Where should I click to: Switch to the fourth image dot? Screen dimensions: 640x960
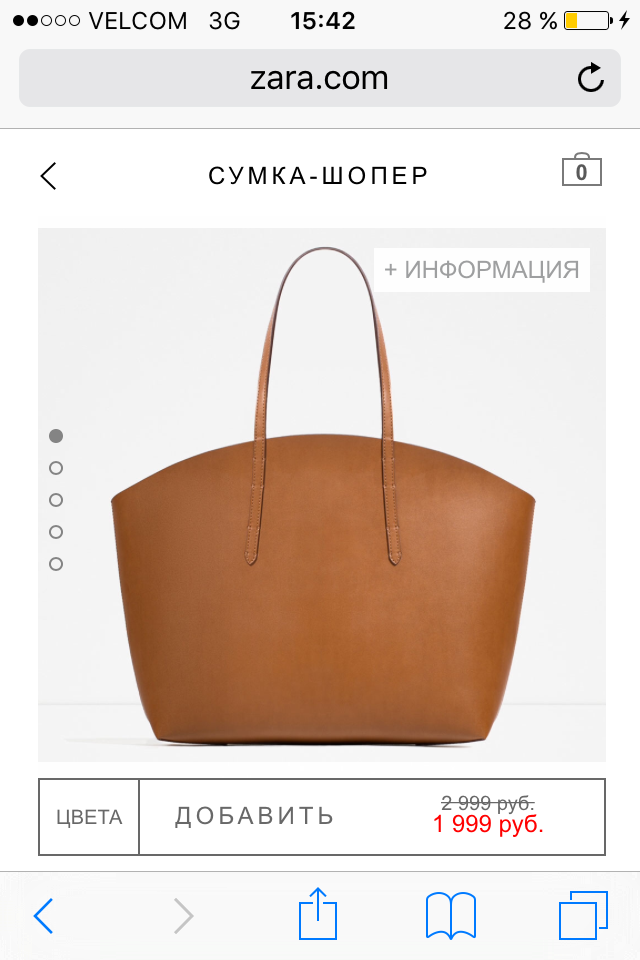56,532
